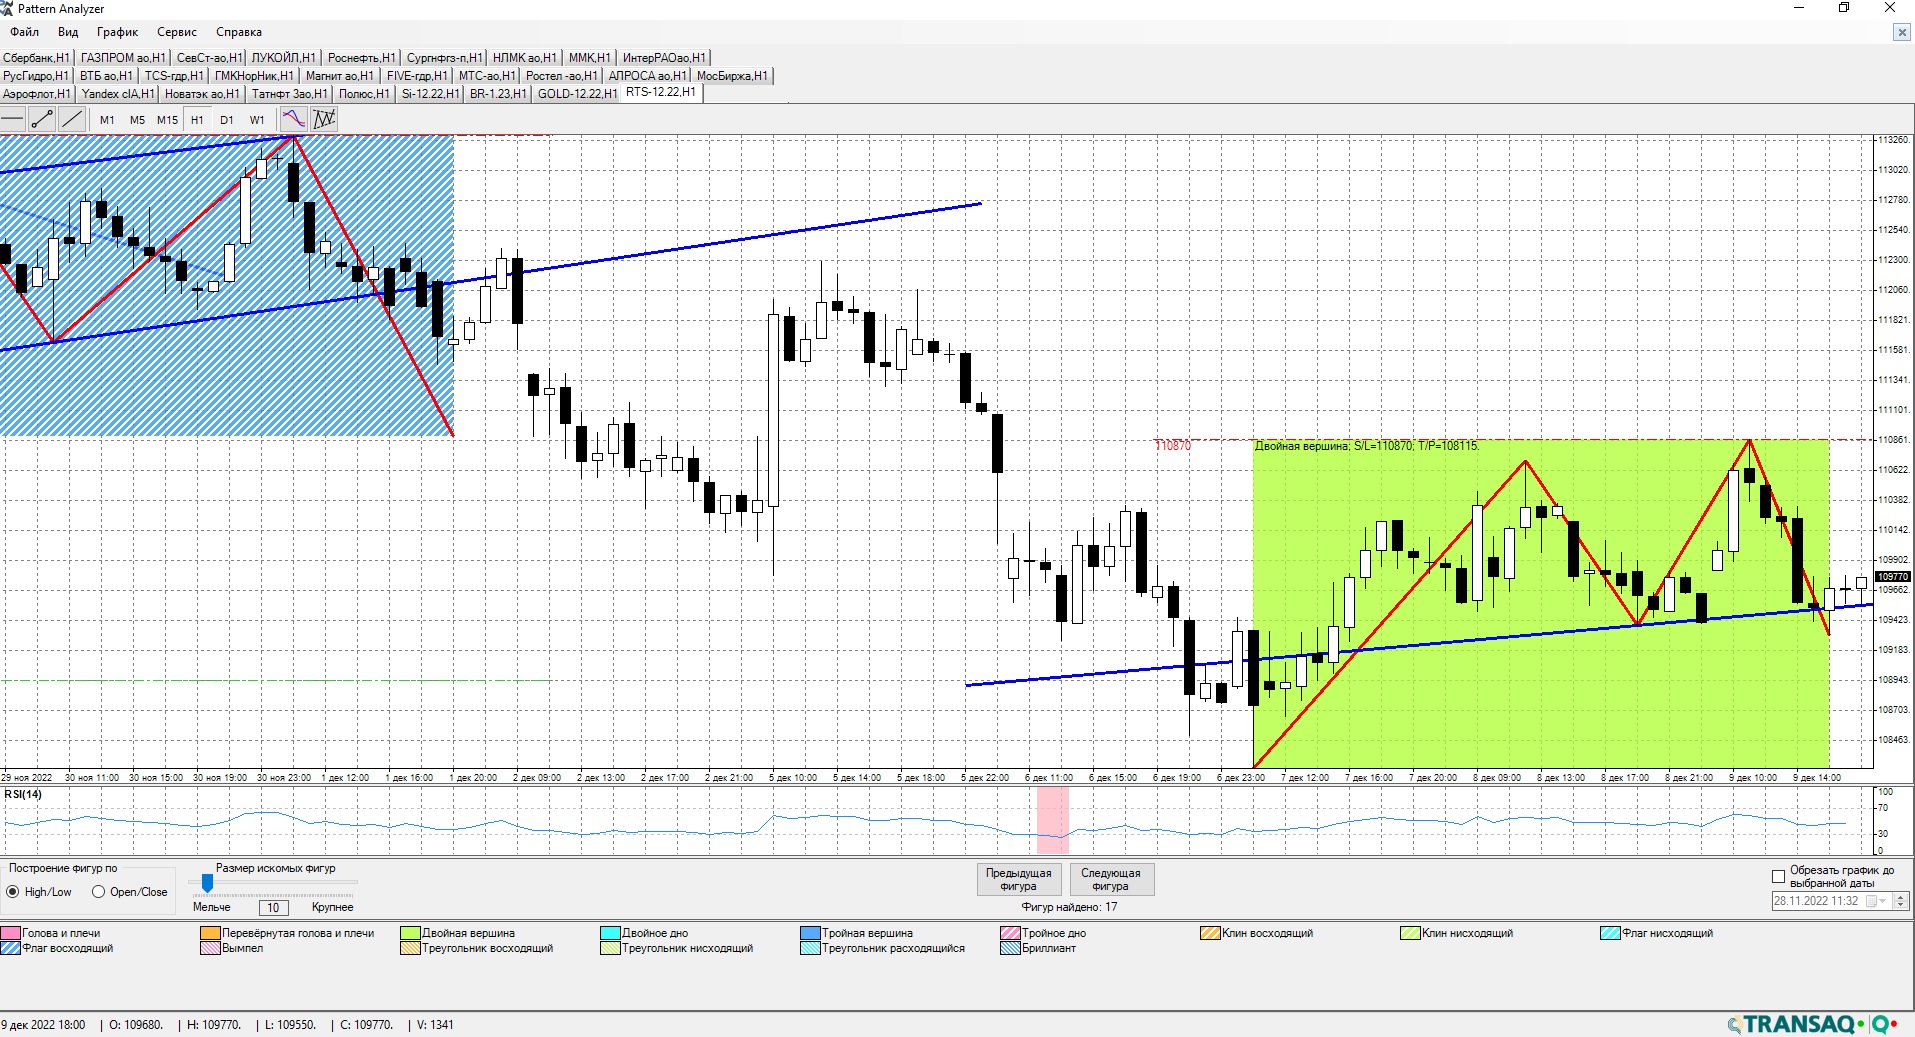Open the ВТБ ао,H1 chart tab
1915x1037 pixels.
[x=106, y=76]
